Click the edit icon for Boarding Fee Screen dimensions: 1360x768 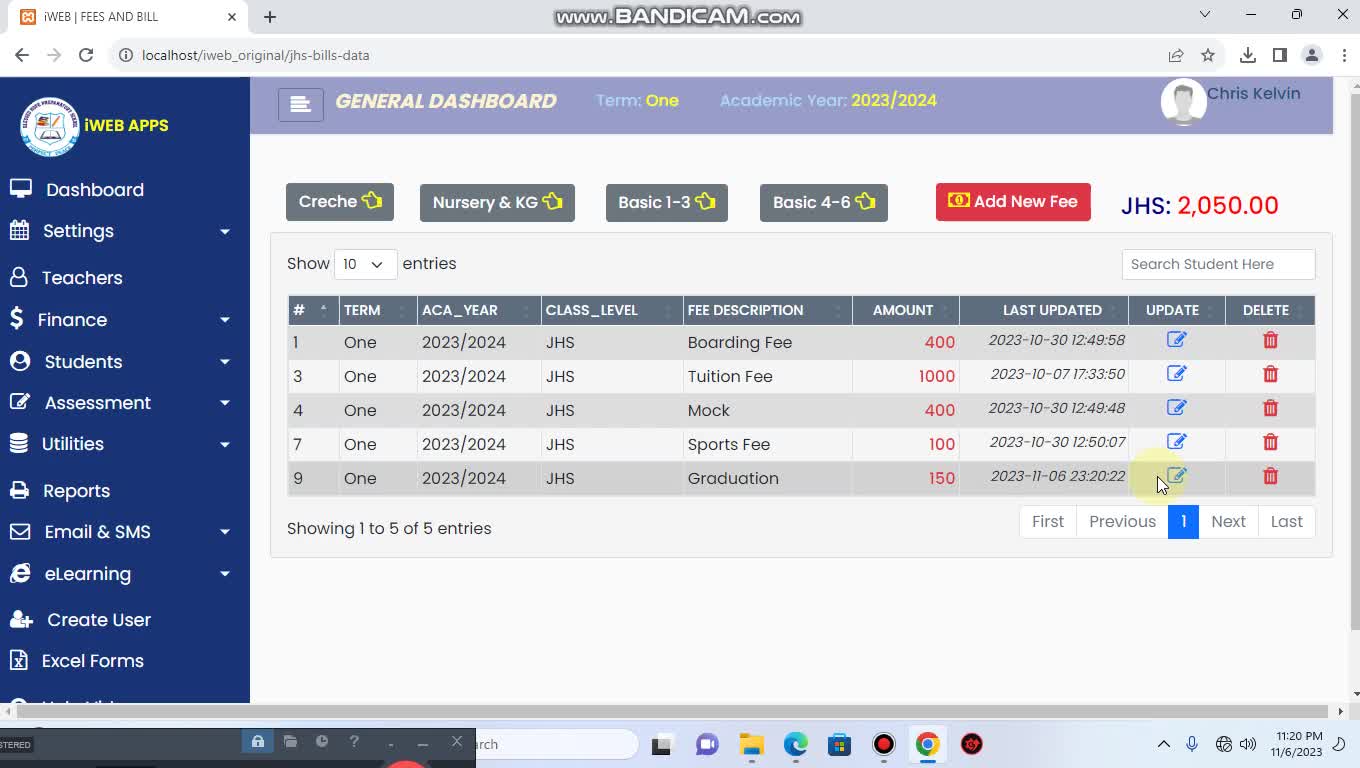pos(1176,340)
